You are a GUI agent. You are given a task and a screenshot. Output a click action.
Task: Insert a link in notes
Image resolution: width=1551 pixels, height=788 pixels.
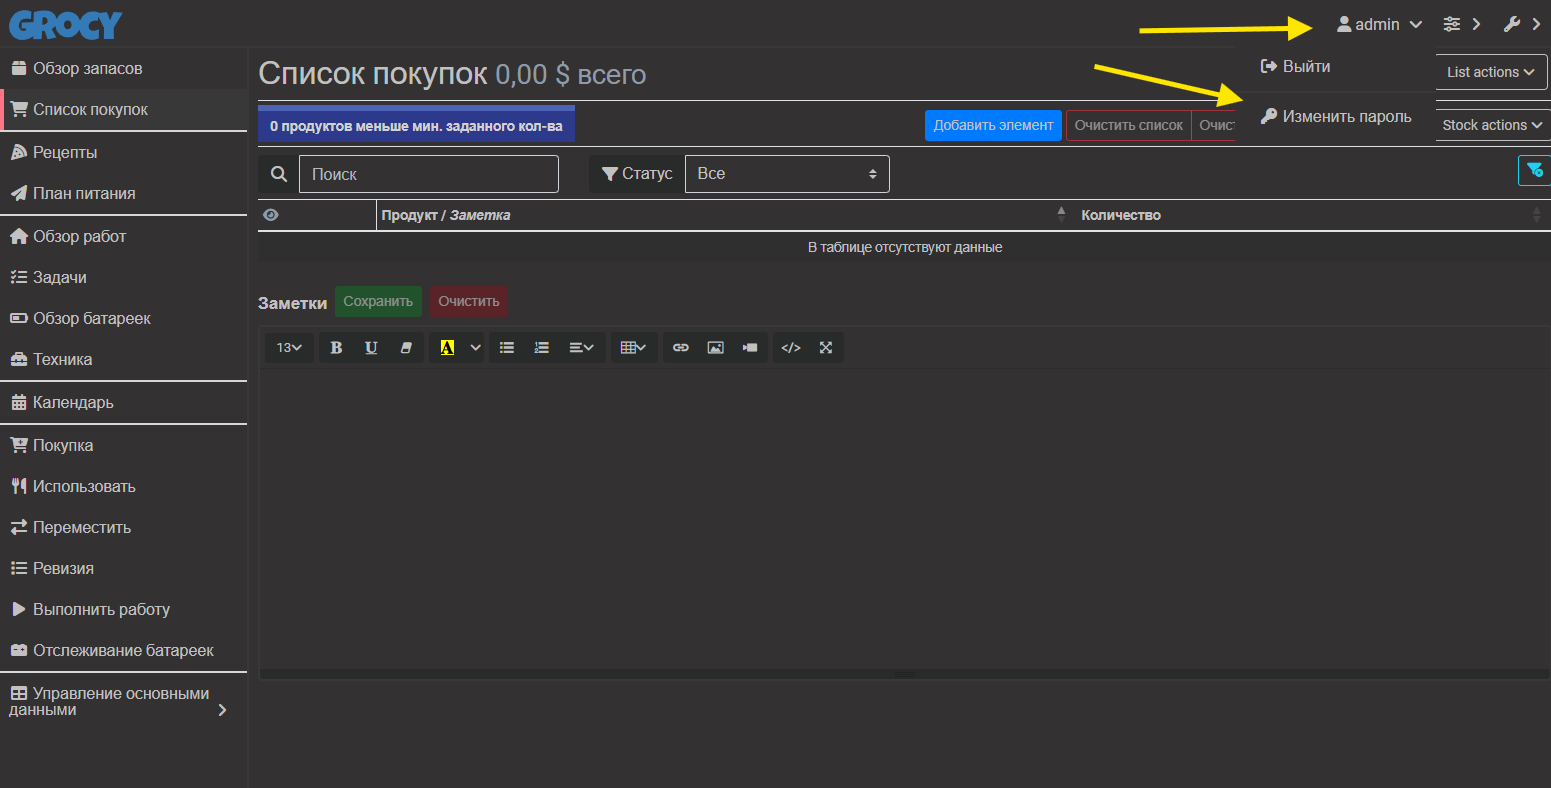click(x=681, y=347)
